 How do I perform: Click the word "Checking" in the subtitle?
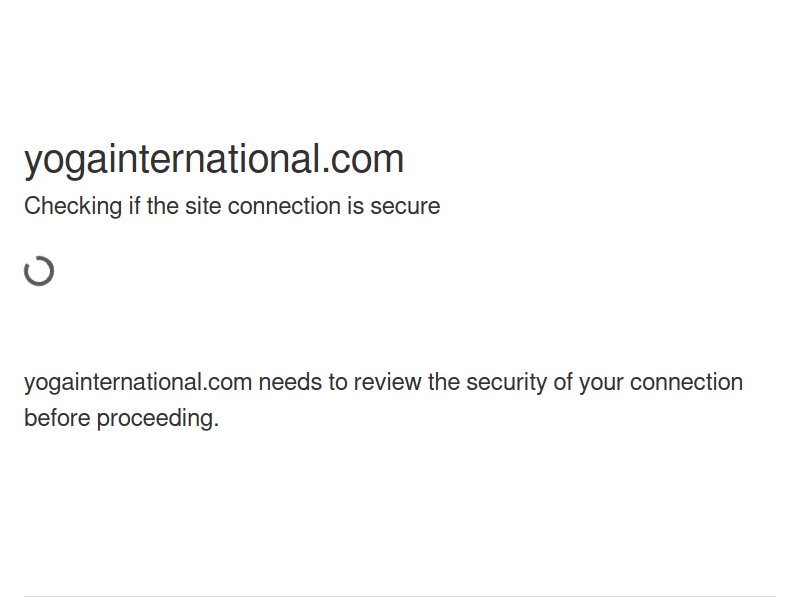(x=72, y=207)
